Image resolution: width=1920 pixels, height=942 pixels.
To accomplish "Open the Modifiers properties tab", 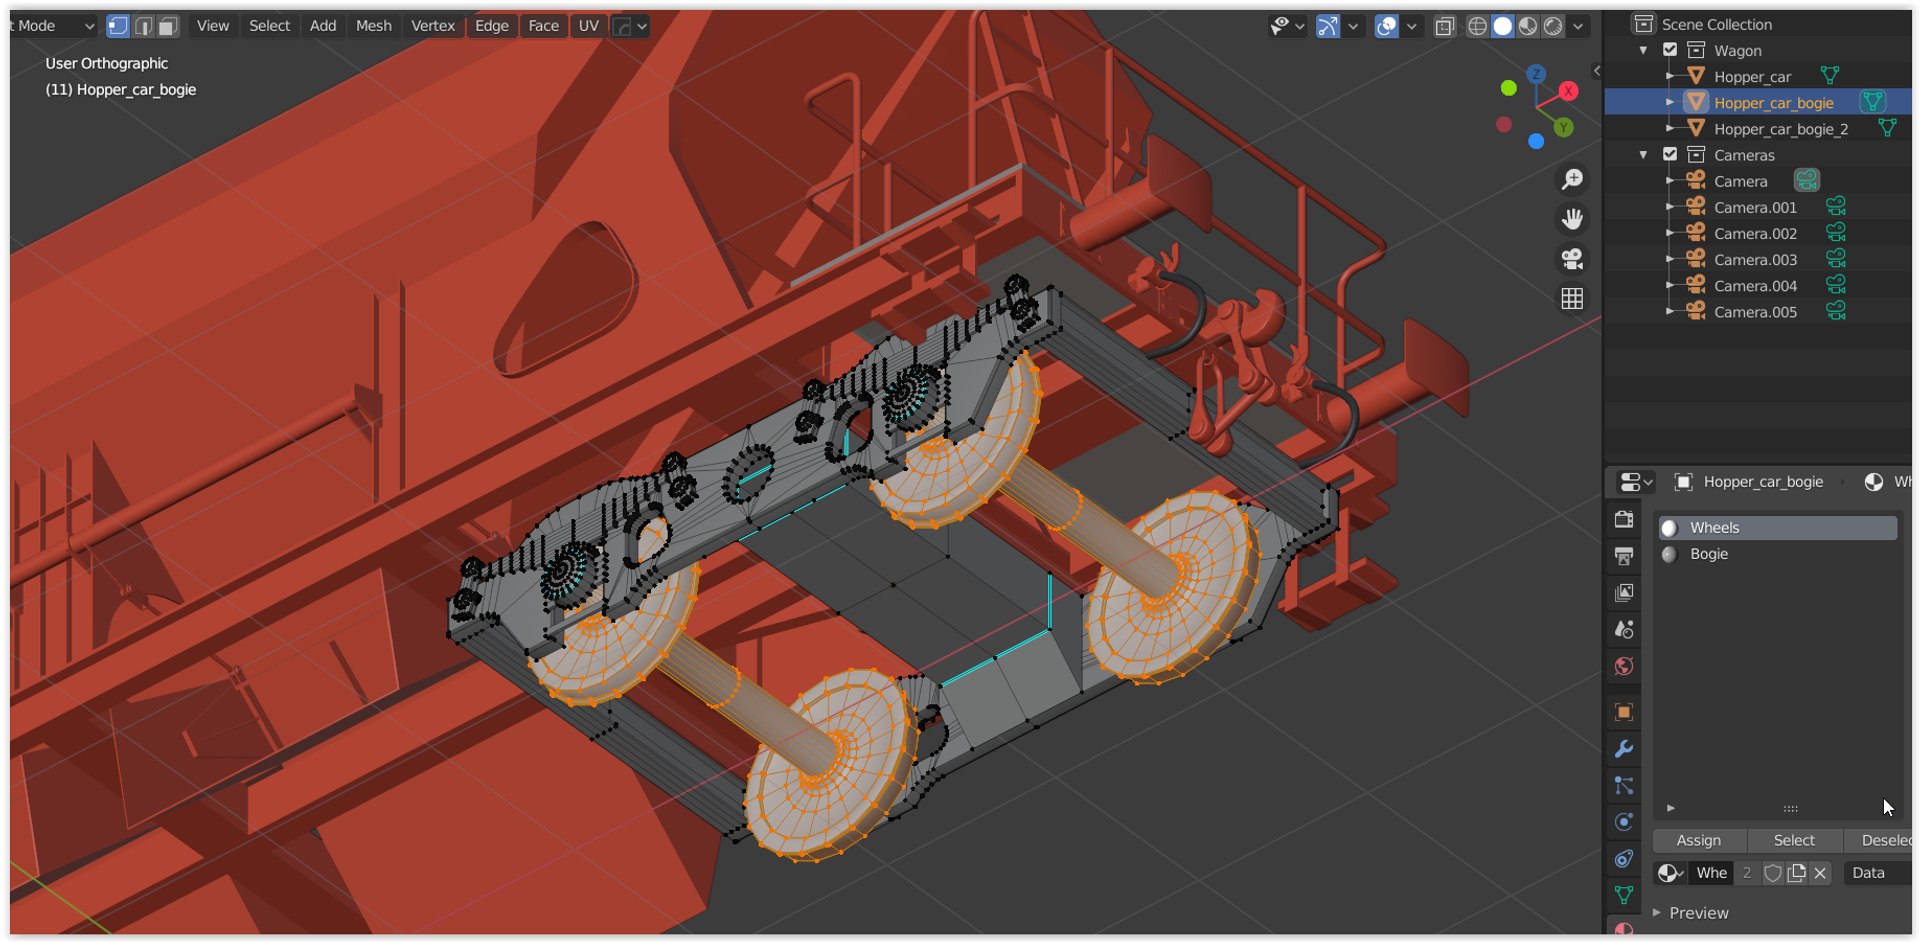I will (1624, 749).
